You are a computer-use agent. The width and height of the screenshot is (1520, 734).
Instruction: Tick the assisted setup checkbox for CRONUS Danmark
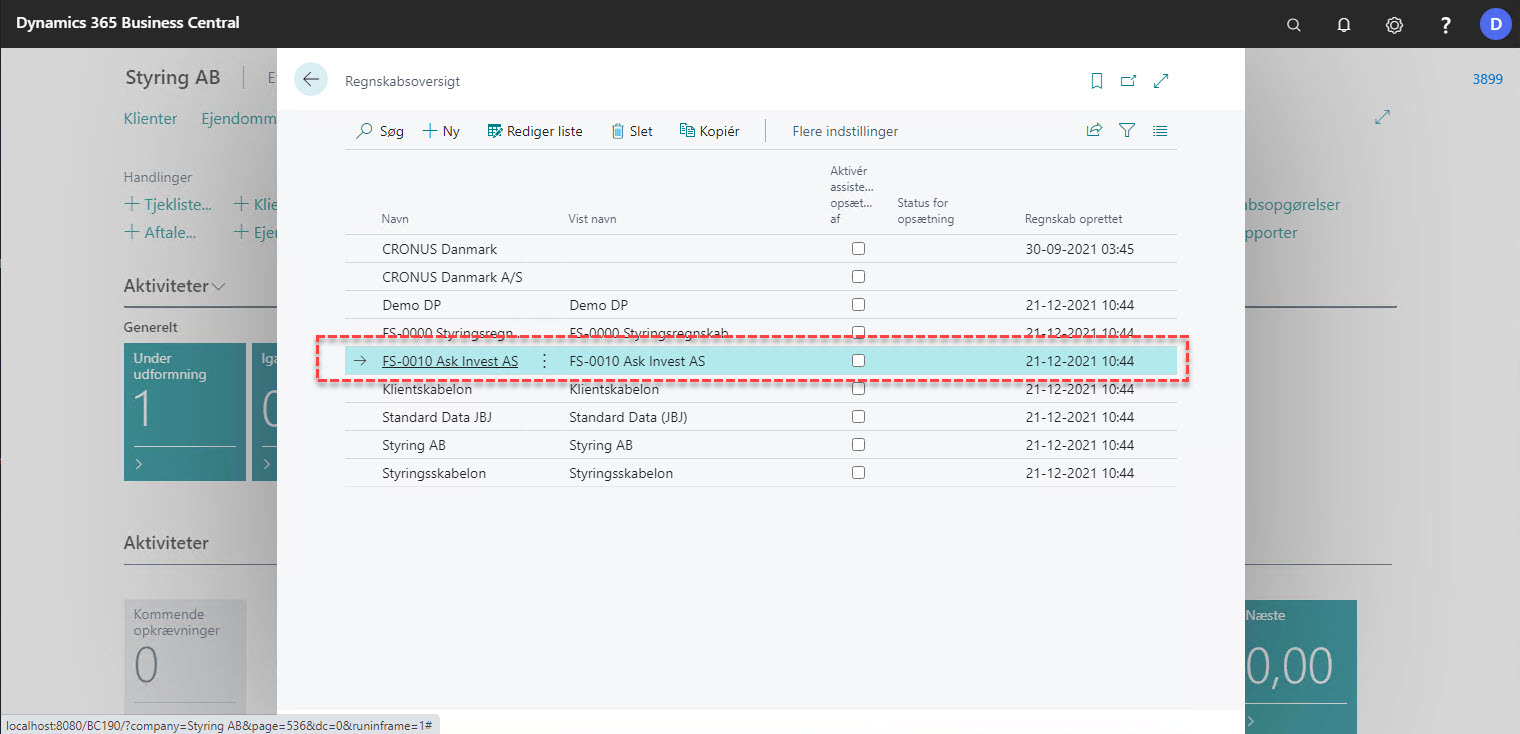[x=858, y=249]
